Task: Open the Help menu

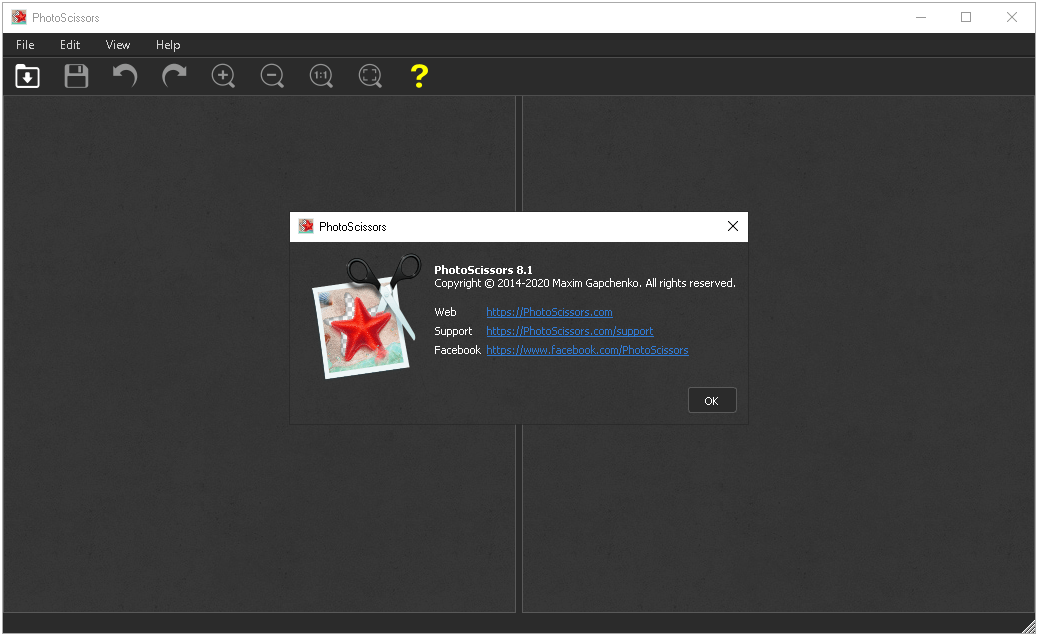Action: [x=168, y=45]
